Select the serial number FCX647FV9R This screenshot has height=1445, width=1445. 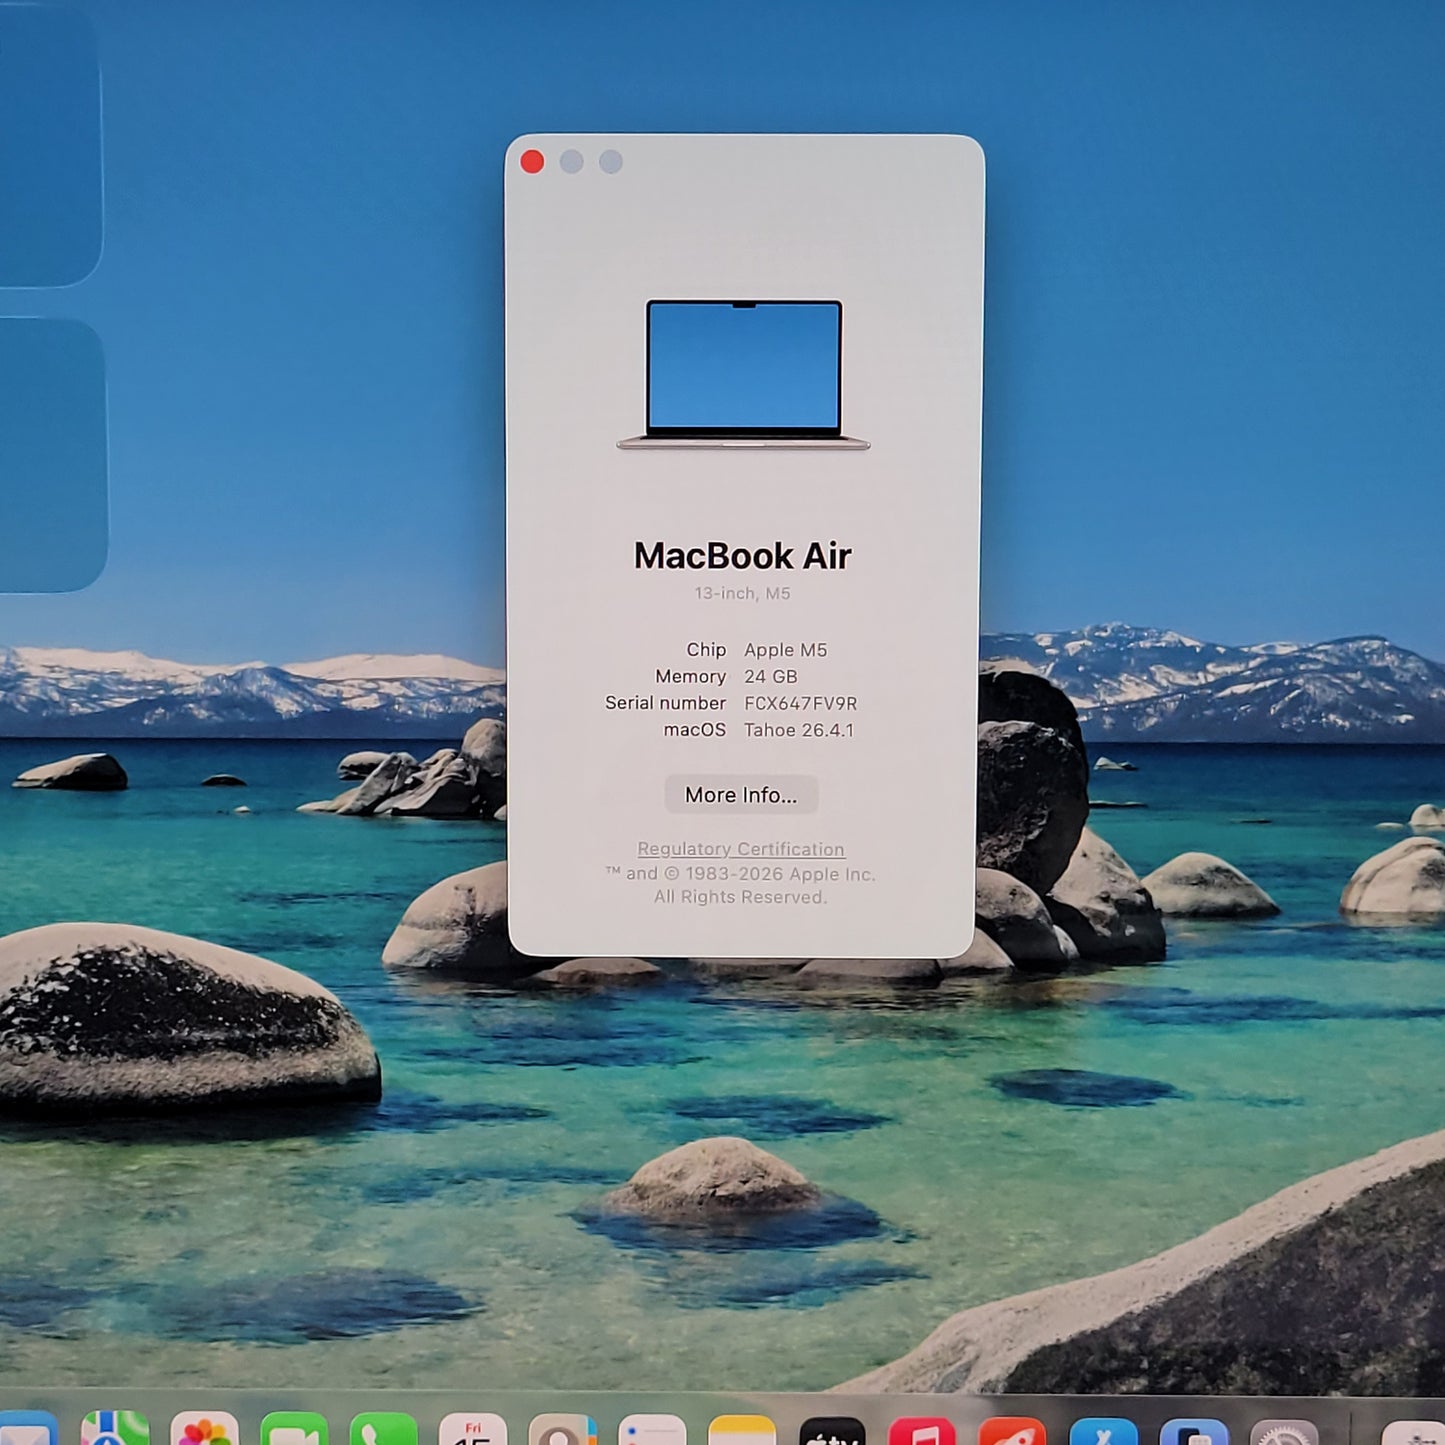pyautogui.click(x=800, y=703)
